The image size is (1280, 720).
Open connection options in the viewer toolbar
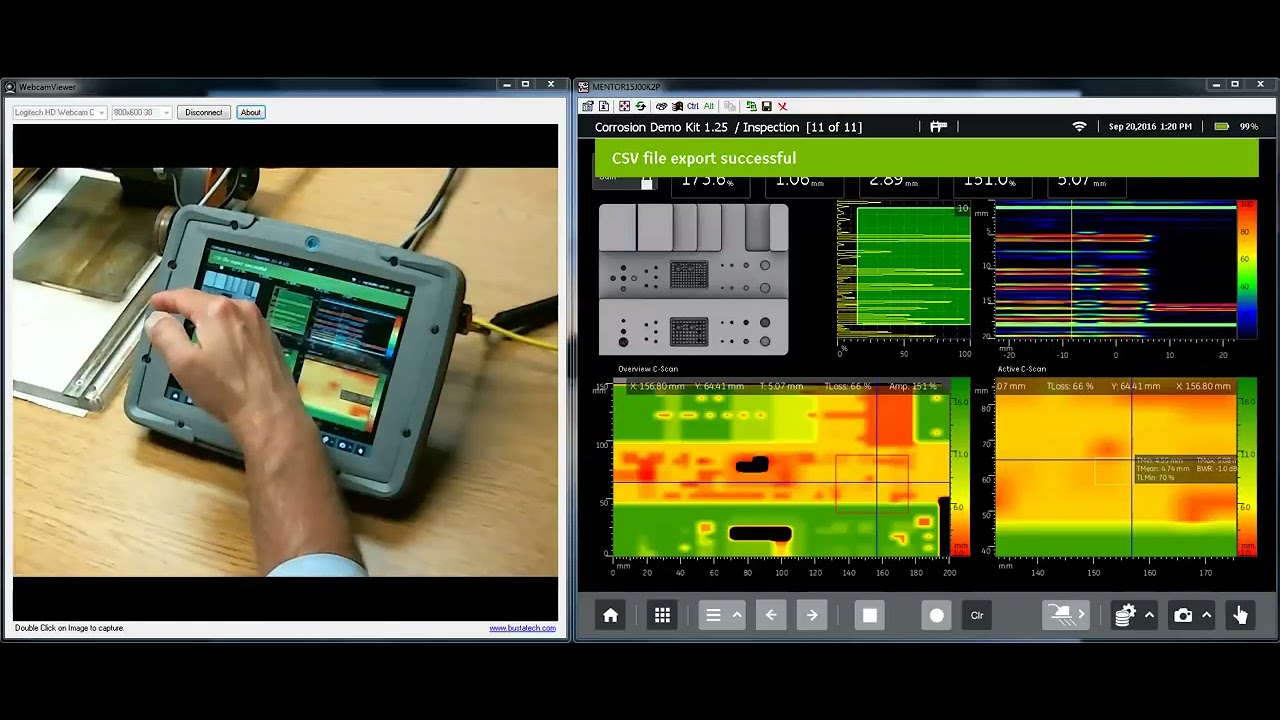[588, 106]
